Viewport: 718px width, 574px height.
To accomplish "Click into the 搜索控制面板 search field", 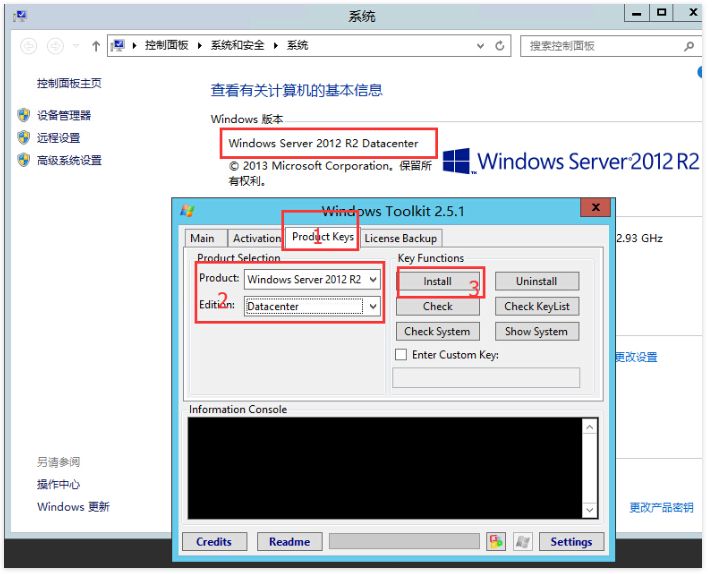I will pos(600,46).
